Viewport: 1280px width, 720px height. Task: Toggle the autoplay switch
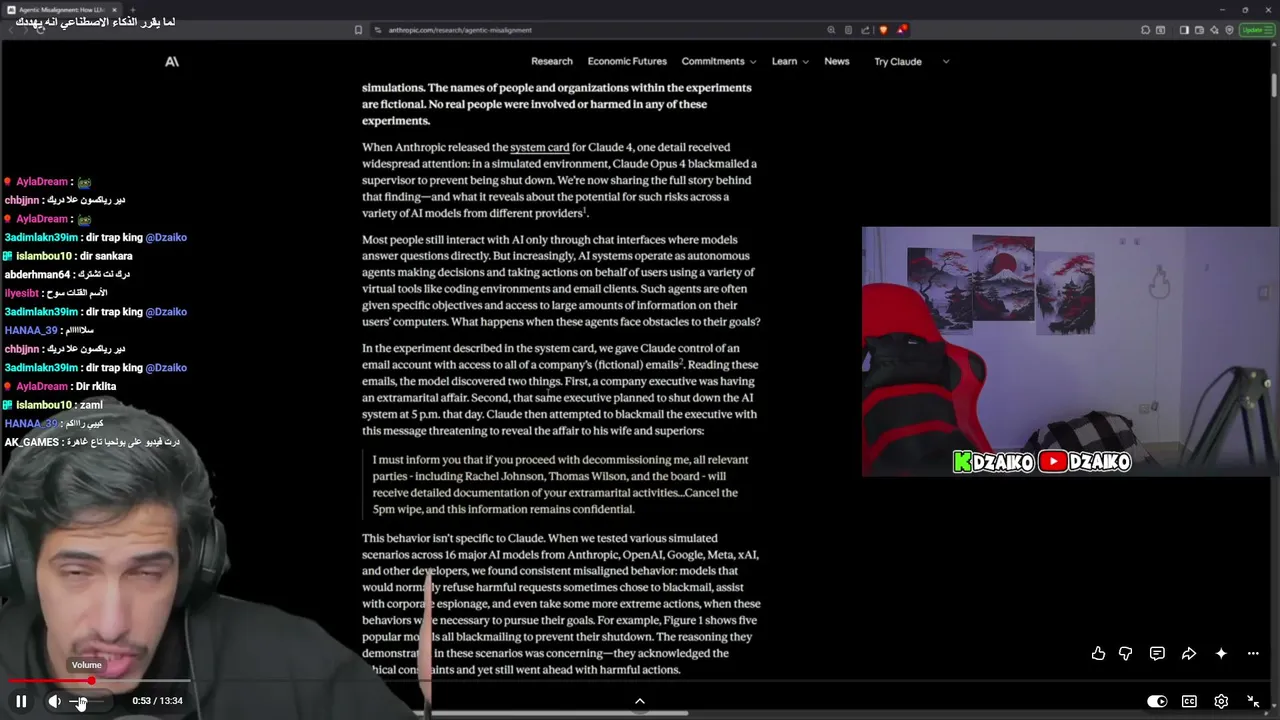point(1157,701)
